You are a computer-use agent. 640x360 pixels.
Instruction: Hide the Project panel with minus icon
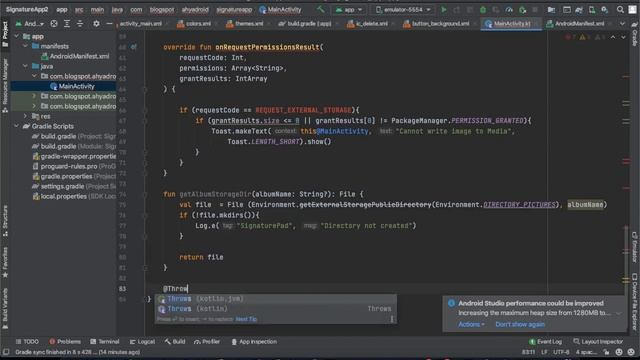109,24
